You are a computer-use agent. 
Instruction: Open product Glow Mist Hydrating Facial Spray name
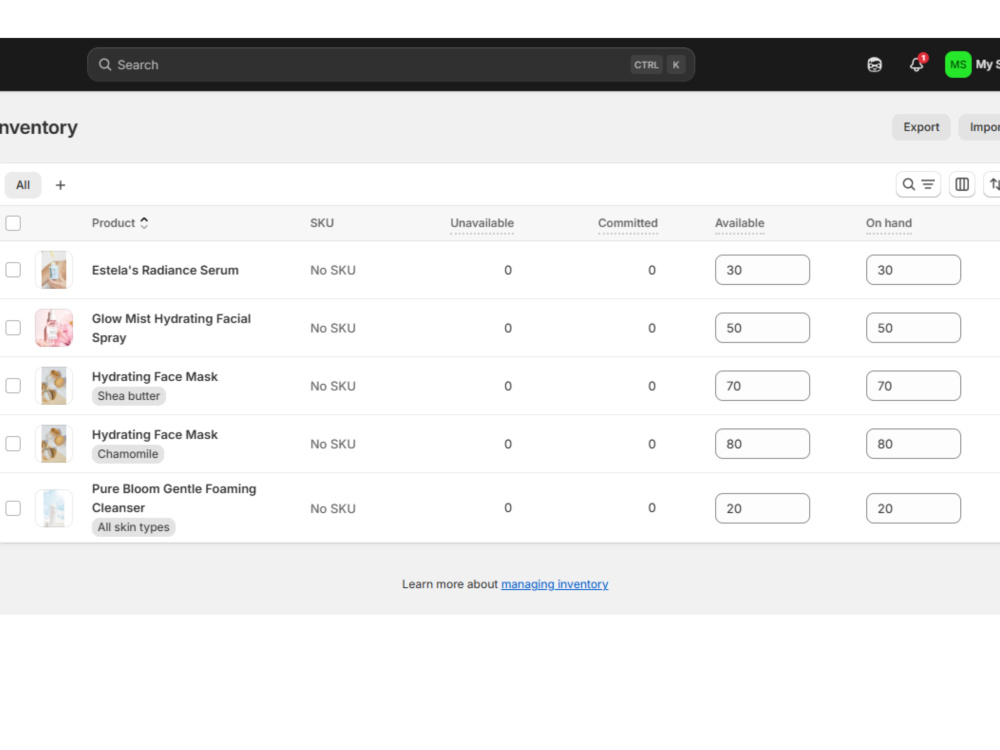(172, 328)
